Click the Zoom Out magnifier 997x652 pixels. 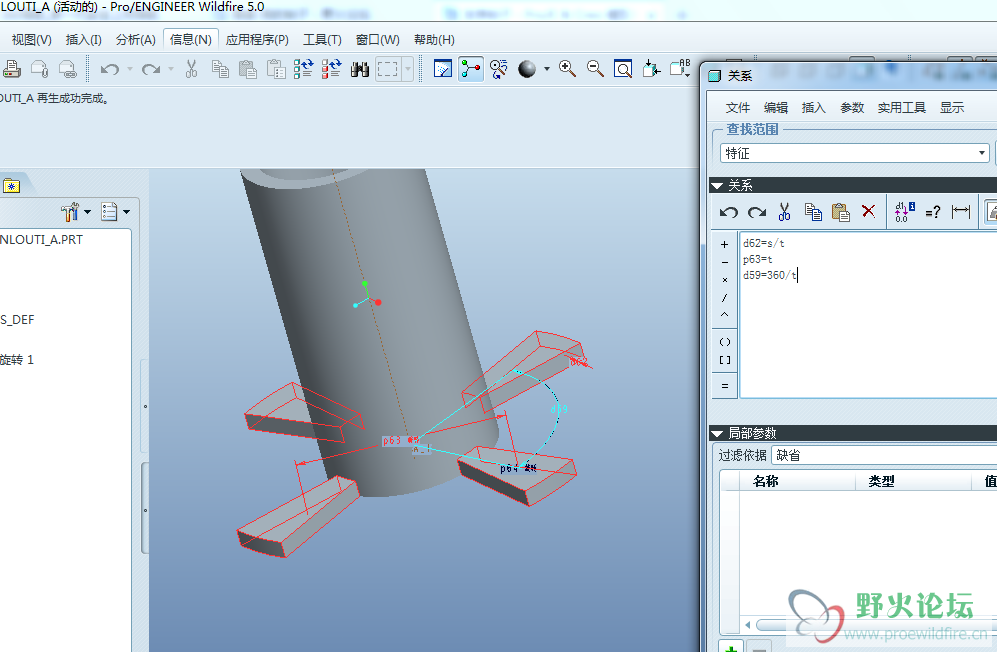(x=595, y=69)
